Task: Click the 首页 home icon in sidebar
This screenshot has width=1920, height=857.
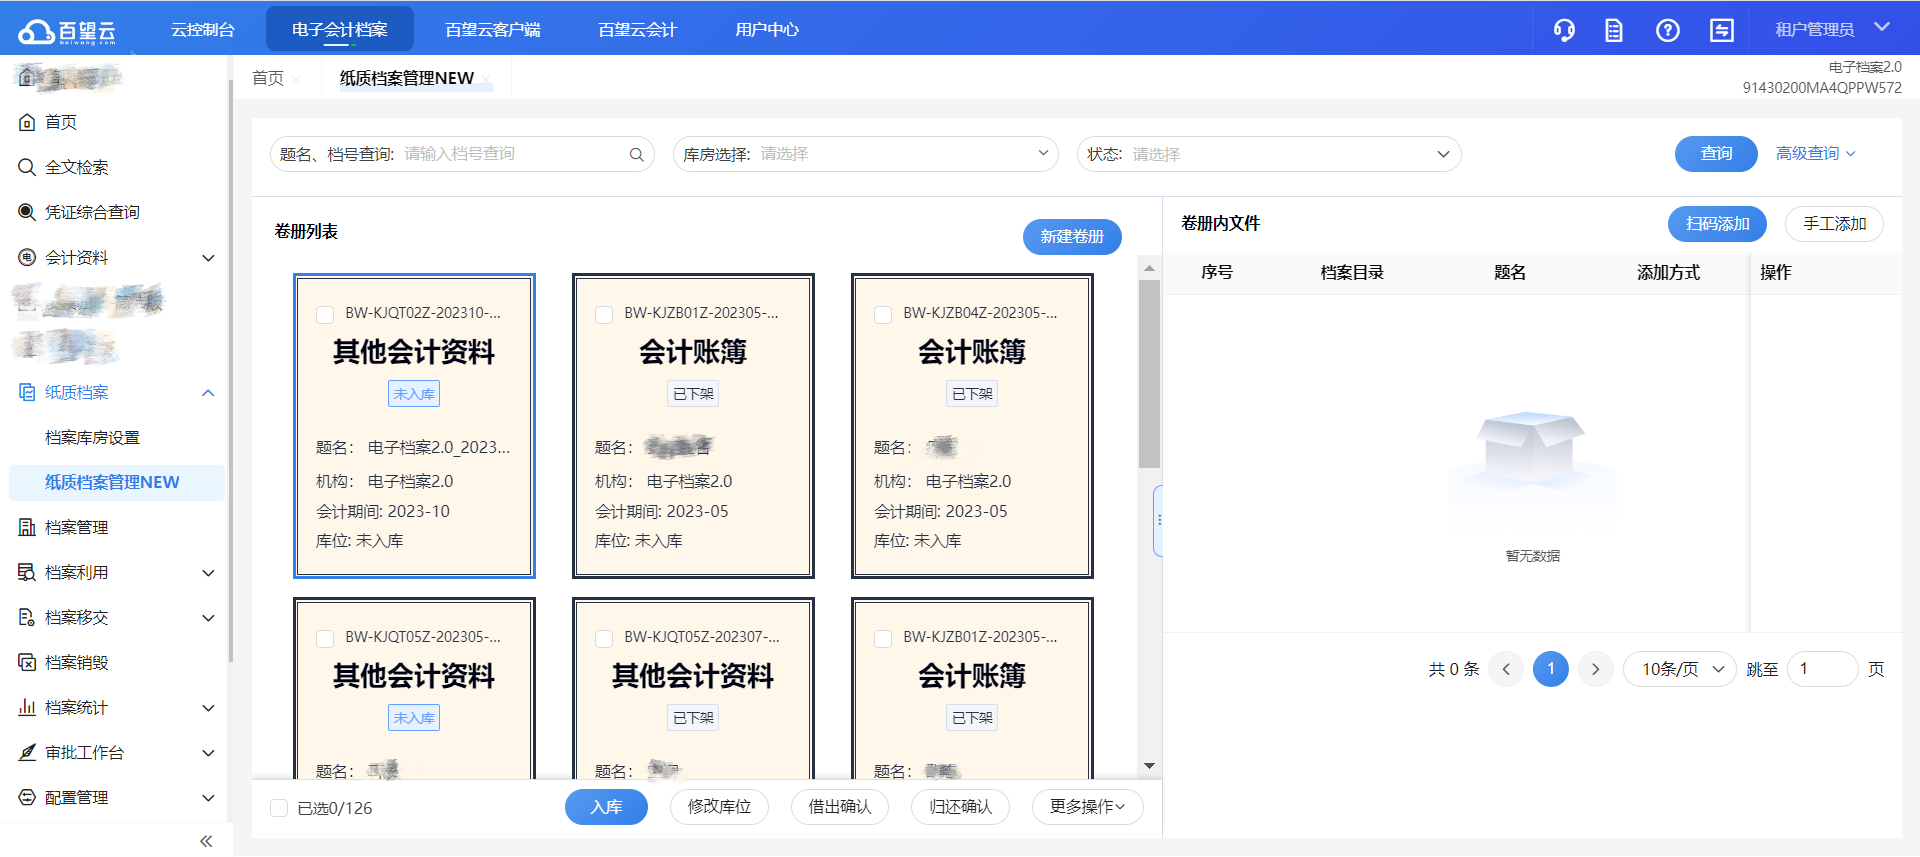Action: 27,122
